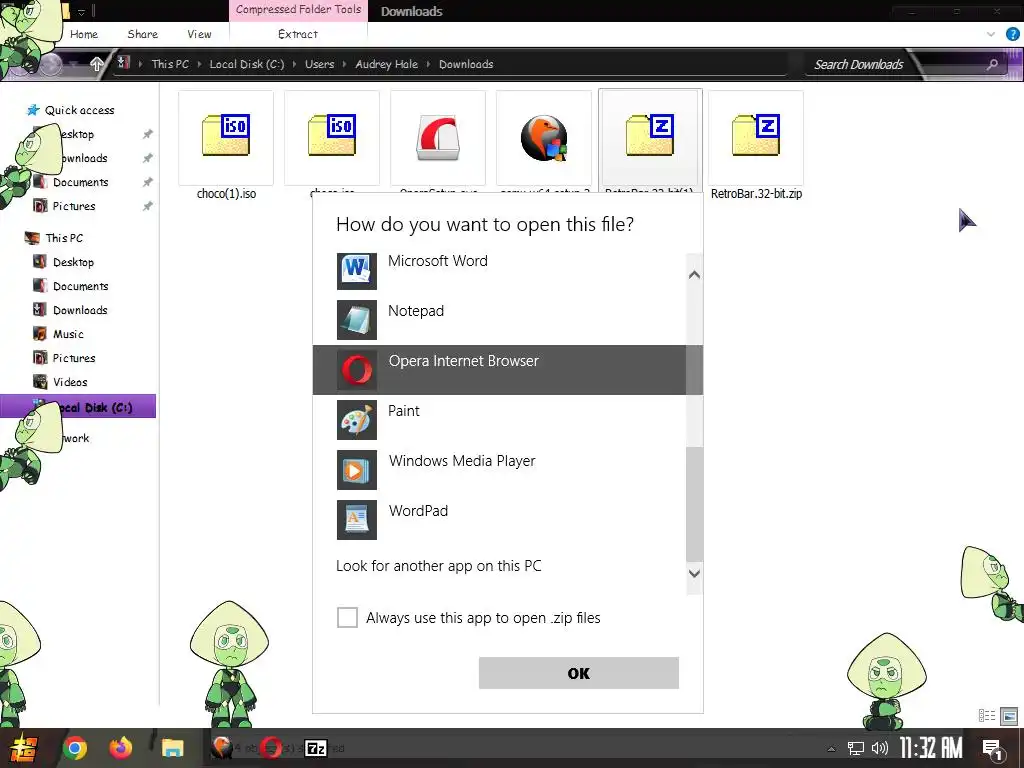Open the Start menu button
This screenshot has width=1024, height=768.
23,748
